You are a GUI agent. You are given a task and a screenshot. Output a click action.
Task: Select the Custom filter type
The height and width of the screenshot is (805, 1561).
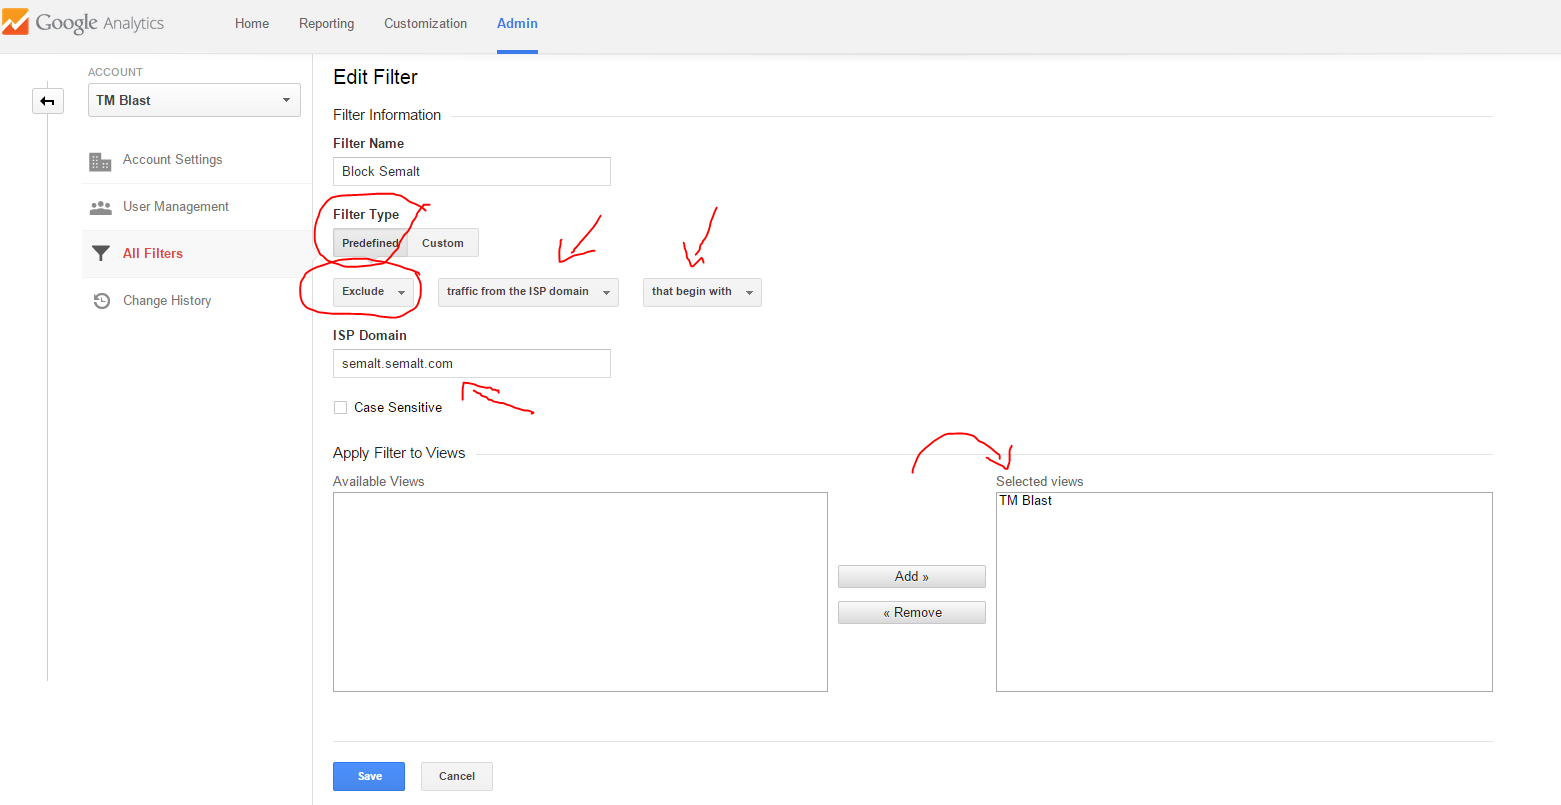tap(443, 243)
